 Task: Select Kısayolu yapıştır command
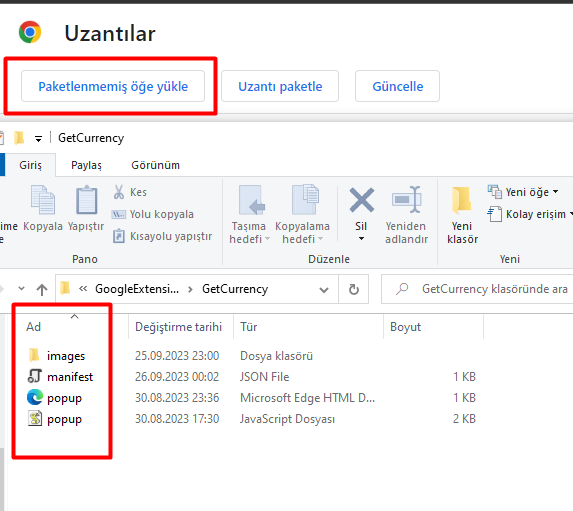[162, 236]
